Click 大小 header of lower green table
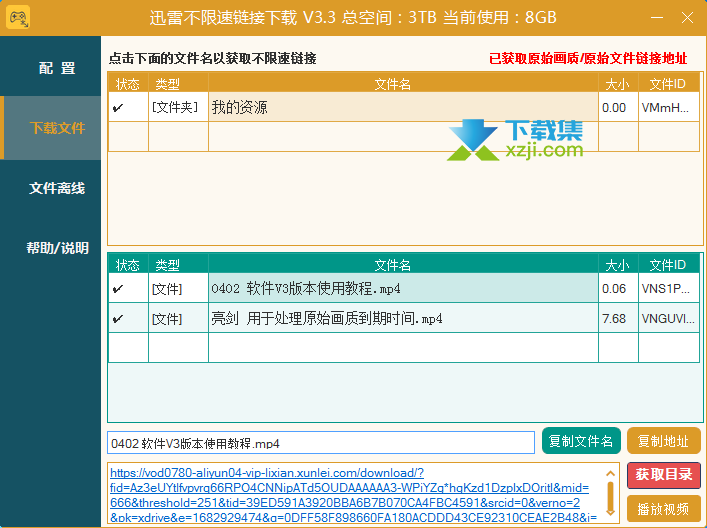This screenshot has height=528, width=707. coord(617,265)
